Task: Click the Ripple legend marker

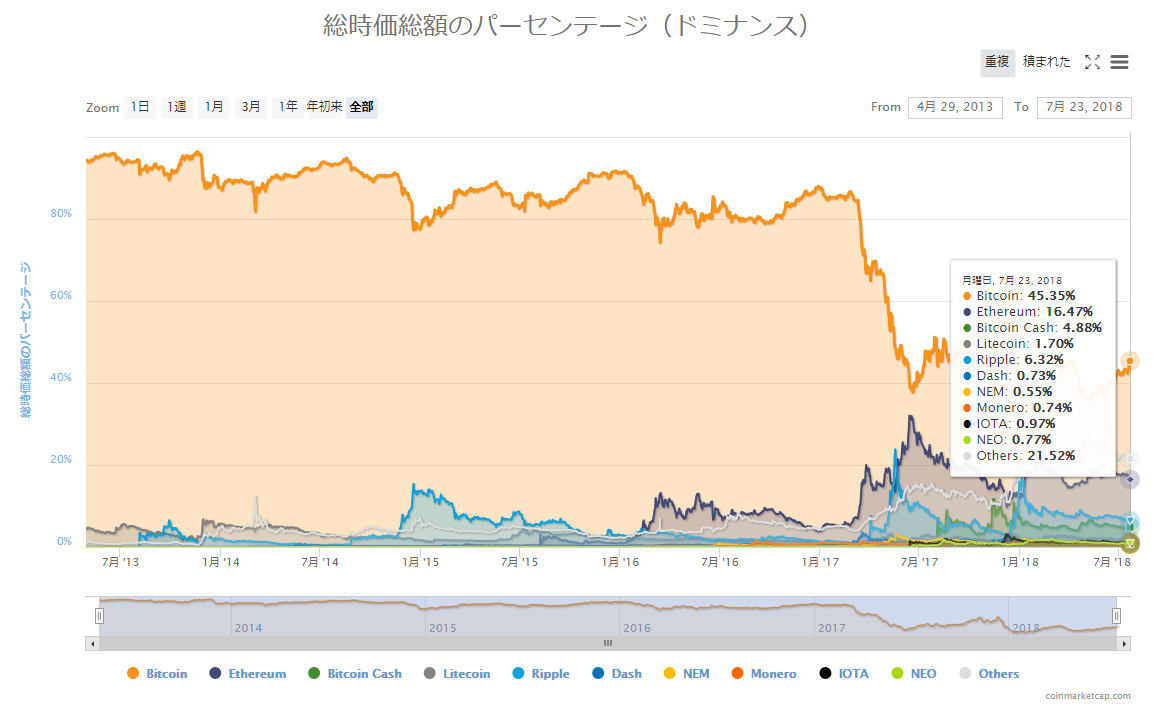Action: [519, 674]
